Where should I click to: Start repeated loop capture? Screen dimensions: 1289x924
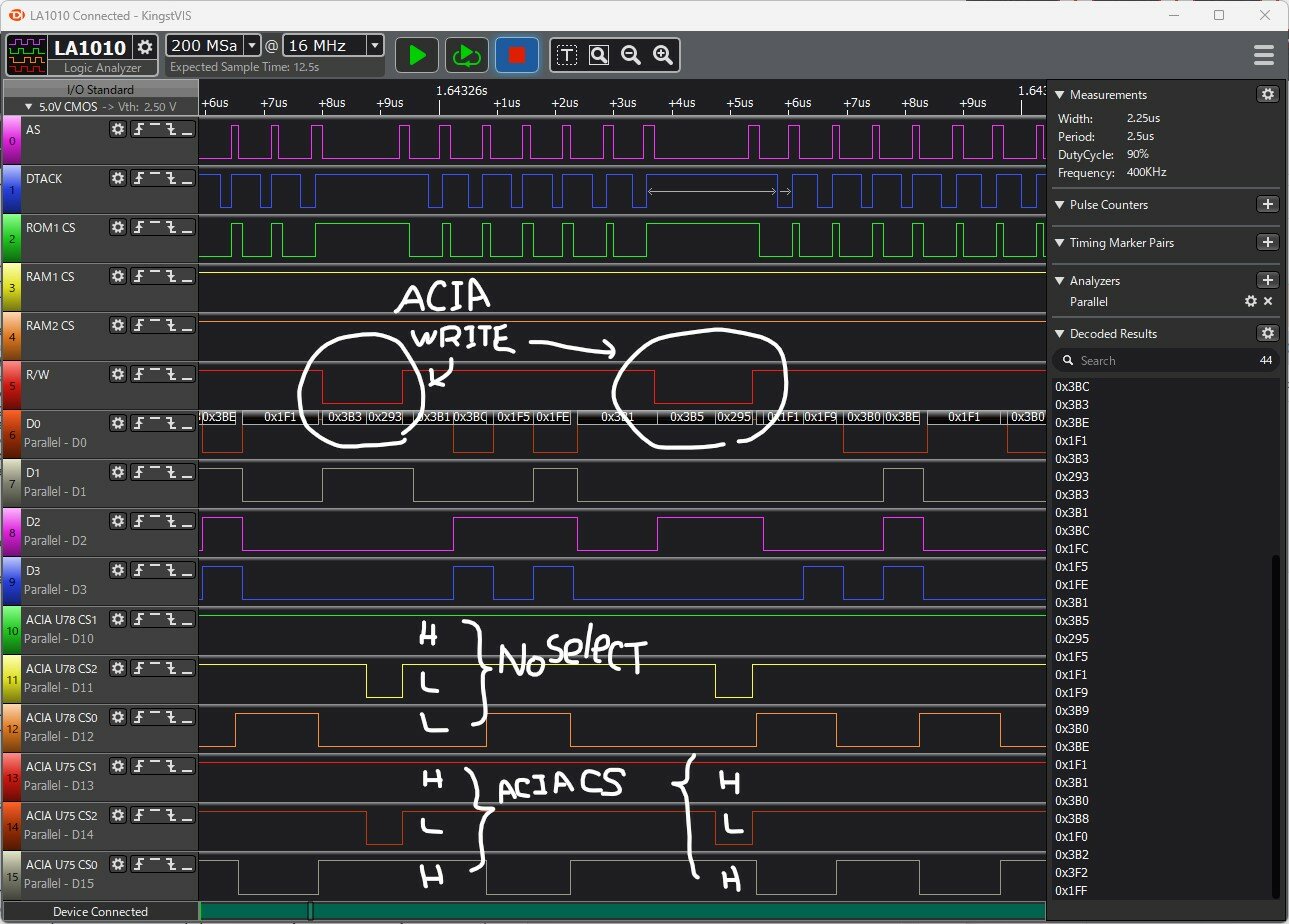click(x=465, y=55)
